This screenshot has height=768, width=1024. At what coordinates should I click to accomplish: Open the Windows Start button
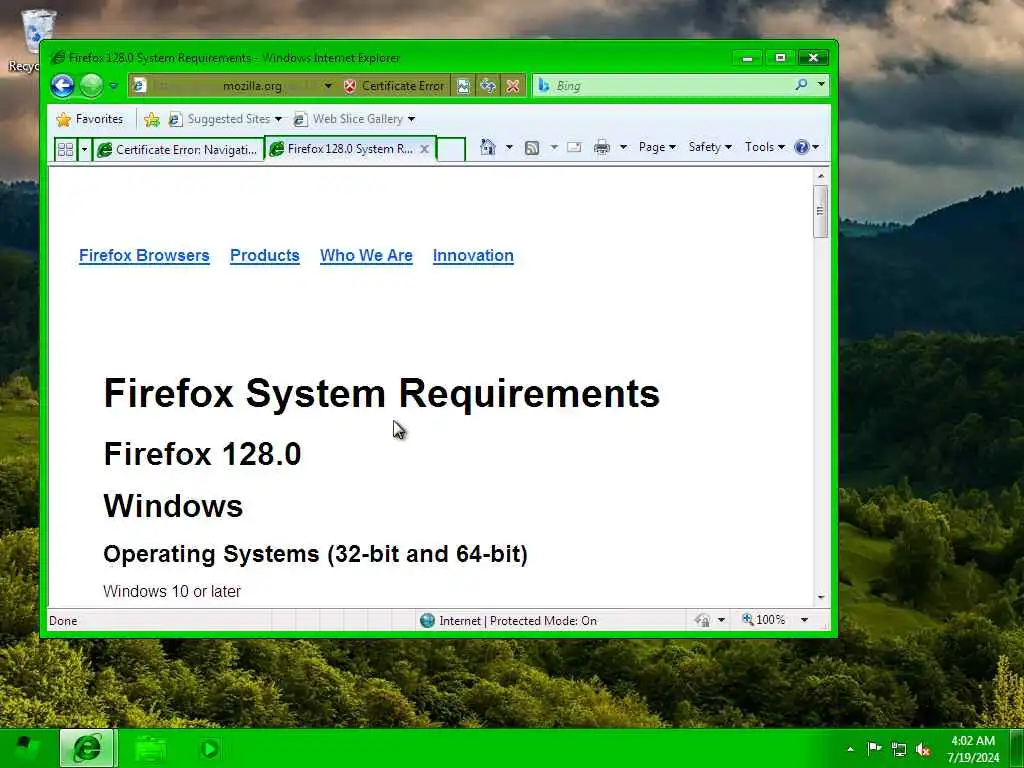(26, 748)
